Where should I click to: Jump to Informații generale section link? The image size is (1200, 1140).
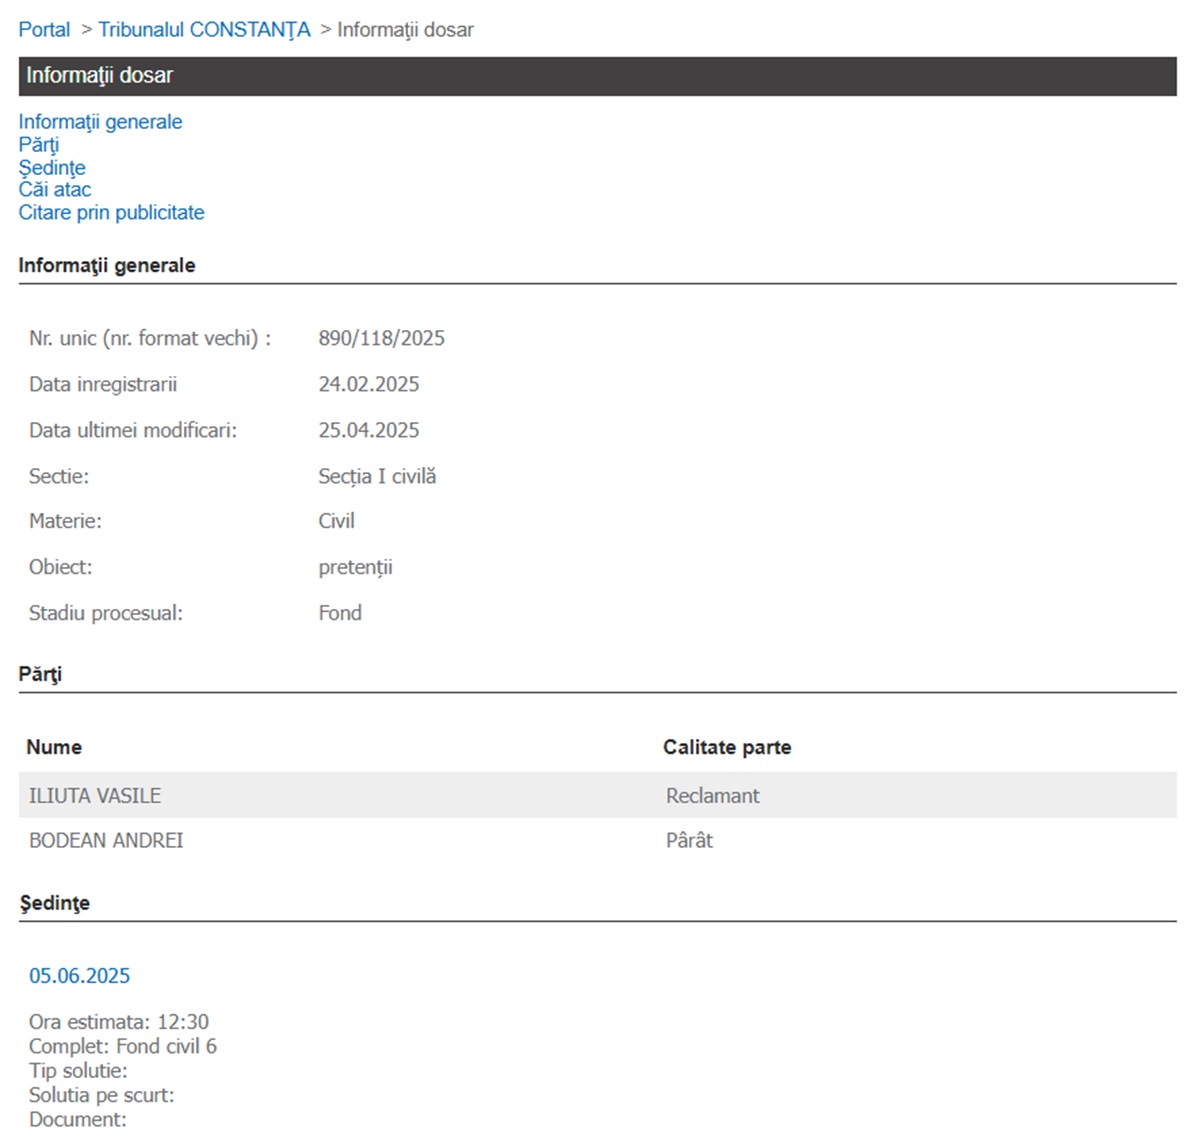click(100, 122)
